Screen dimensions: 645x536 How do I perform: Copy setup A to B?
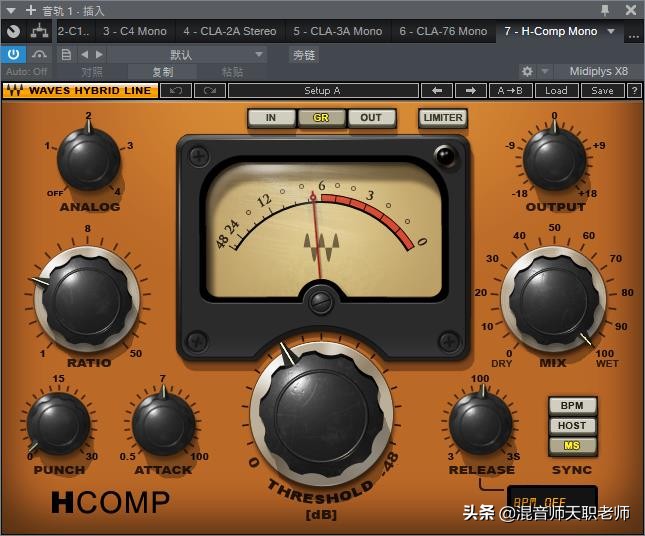coord(510,90)
